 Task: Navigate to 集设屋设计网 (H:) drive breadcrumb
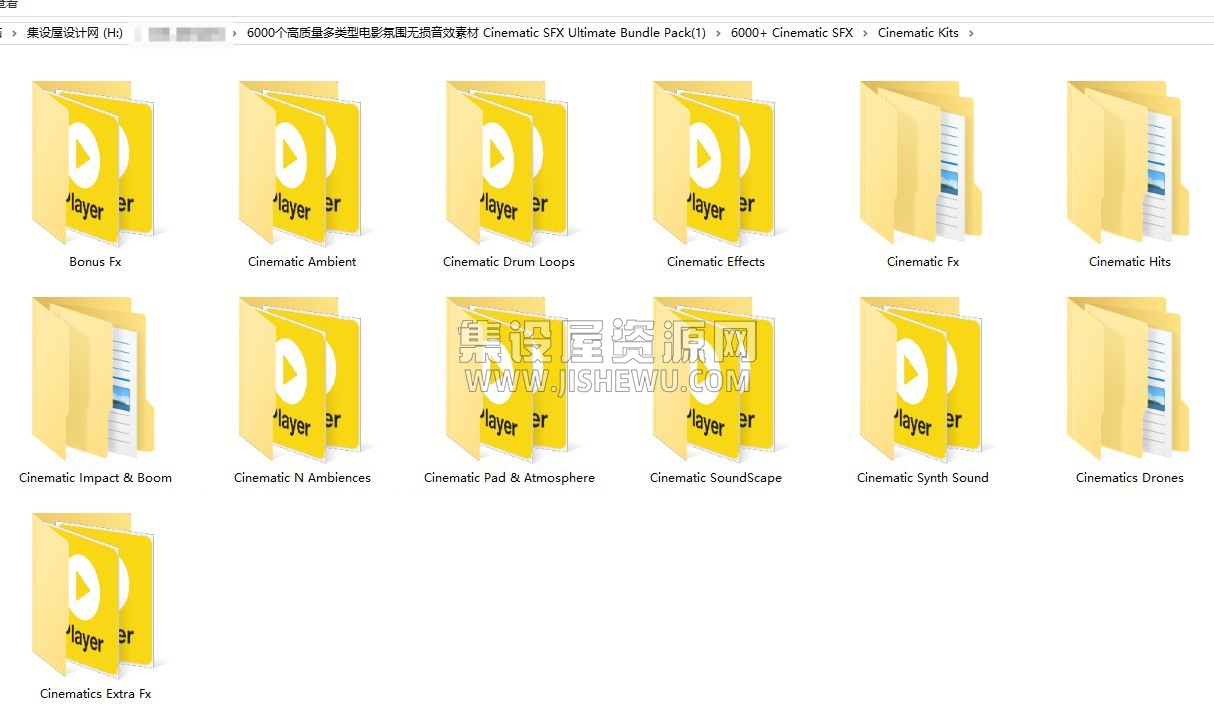click(75, 33)
